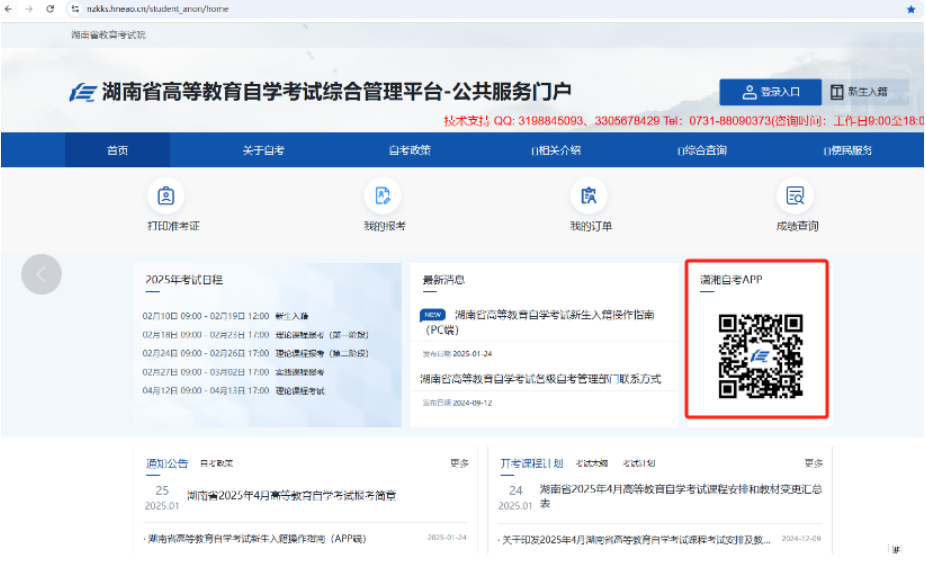Click the 我的订单 icon
Viewport: 926px width, 568px height.
coord(589,196)
